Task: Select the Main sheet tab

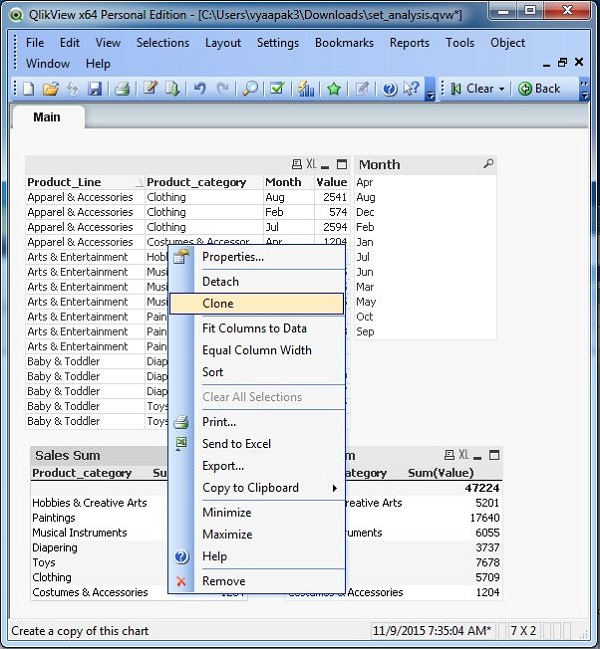Action: [x=47, y=117]
